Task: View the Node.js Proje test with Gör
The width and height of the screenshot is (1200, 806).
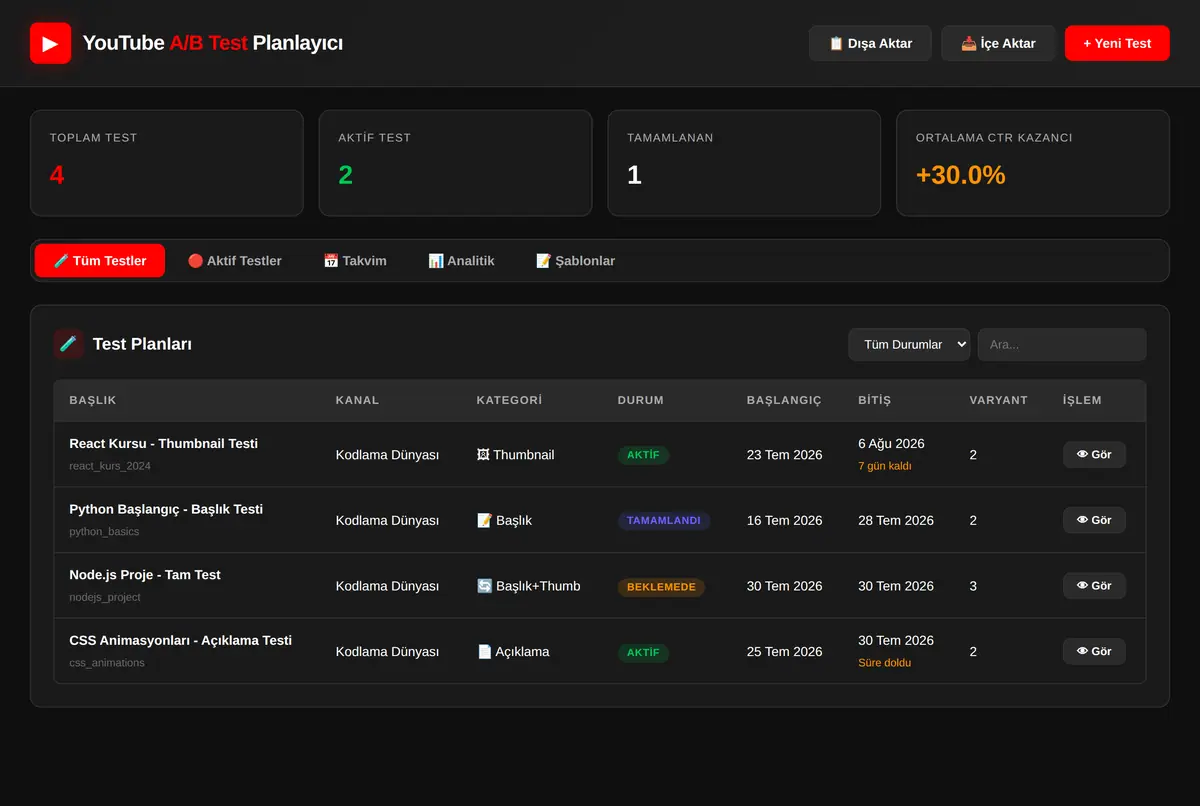Action: click(x=1094, y=586)
